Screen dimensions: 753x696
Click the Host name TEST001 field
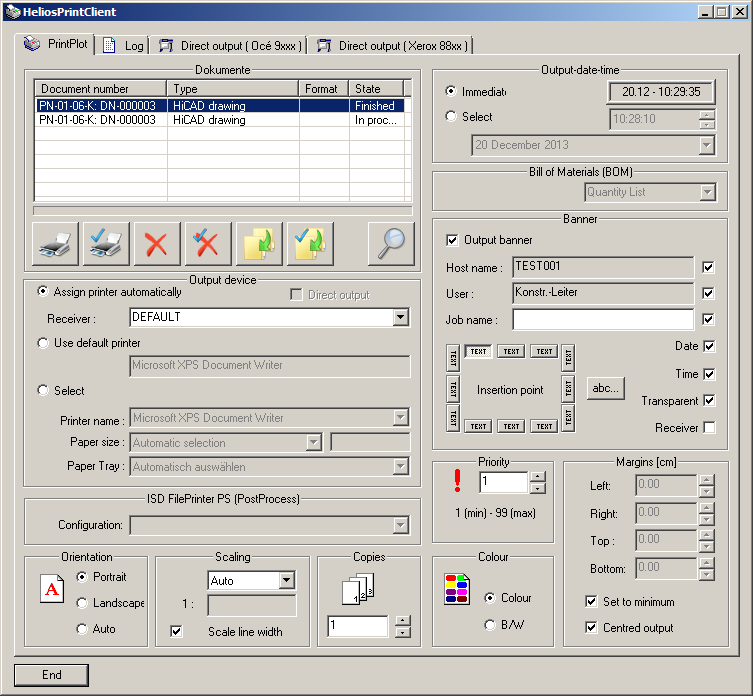click(x=603, y=268)
